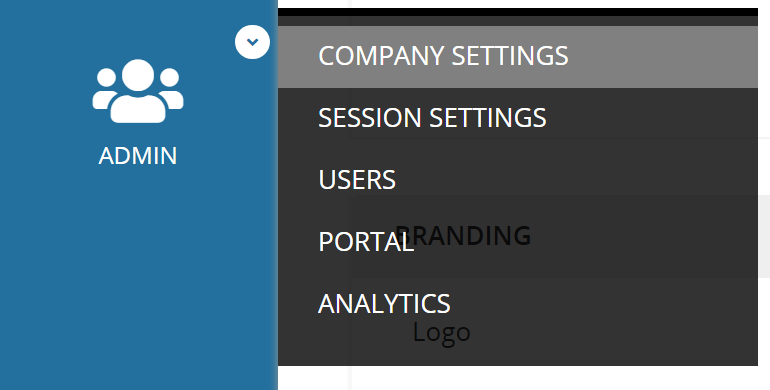
Task: Click the Admin people group icon
Action: 138,91
